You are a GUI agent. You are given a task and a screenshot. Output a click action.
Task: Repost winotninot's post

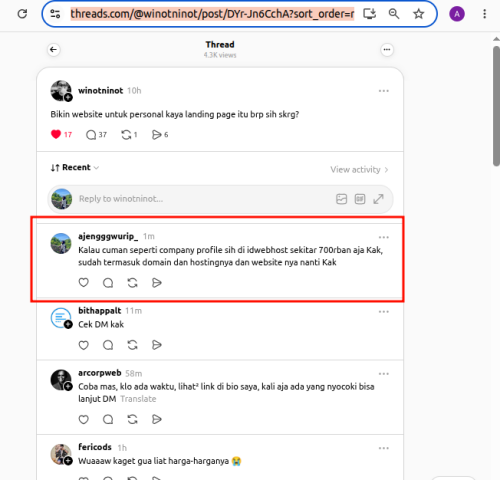click(129, 135)
